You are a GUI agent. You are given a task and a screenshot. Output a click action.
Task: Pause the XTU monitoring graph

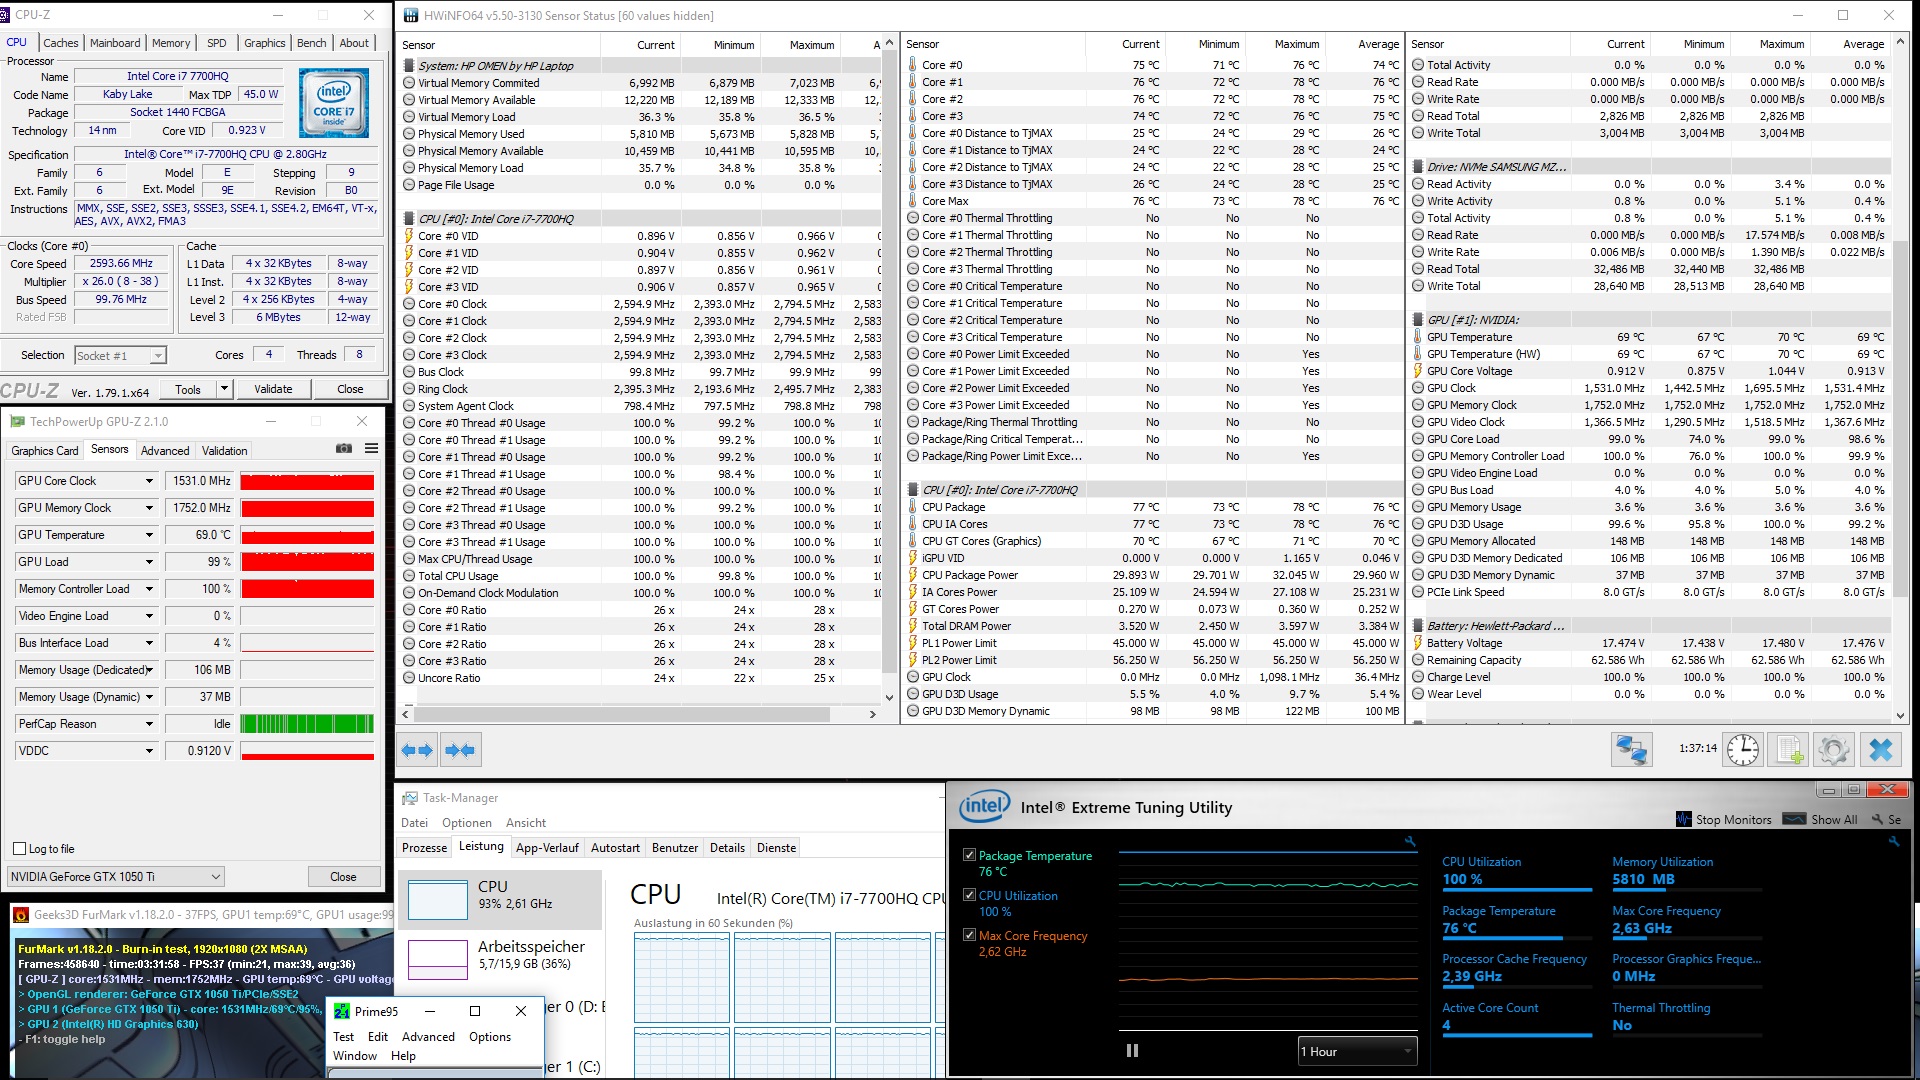1133,1051
